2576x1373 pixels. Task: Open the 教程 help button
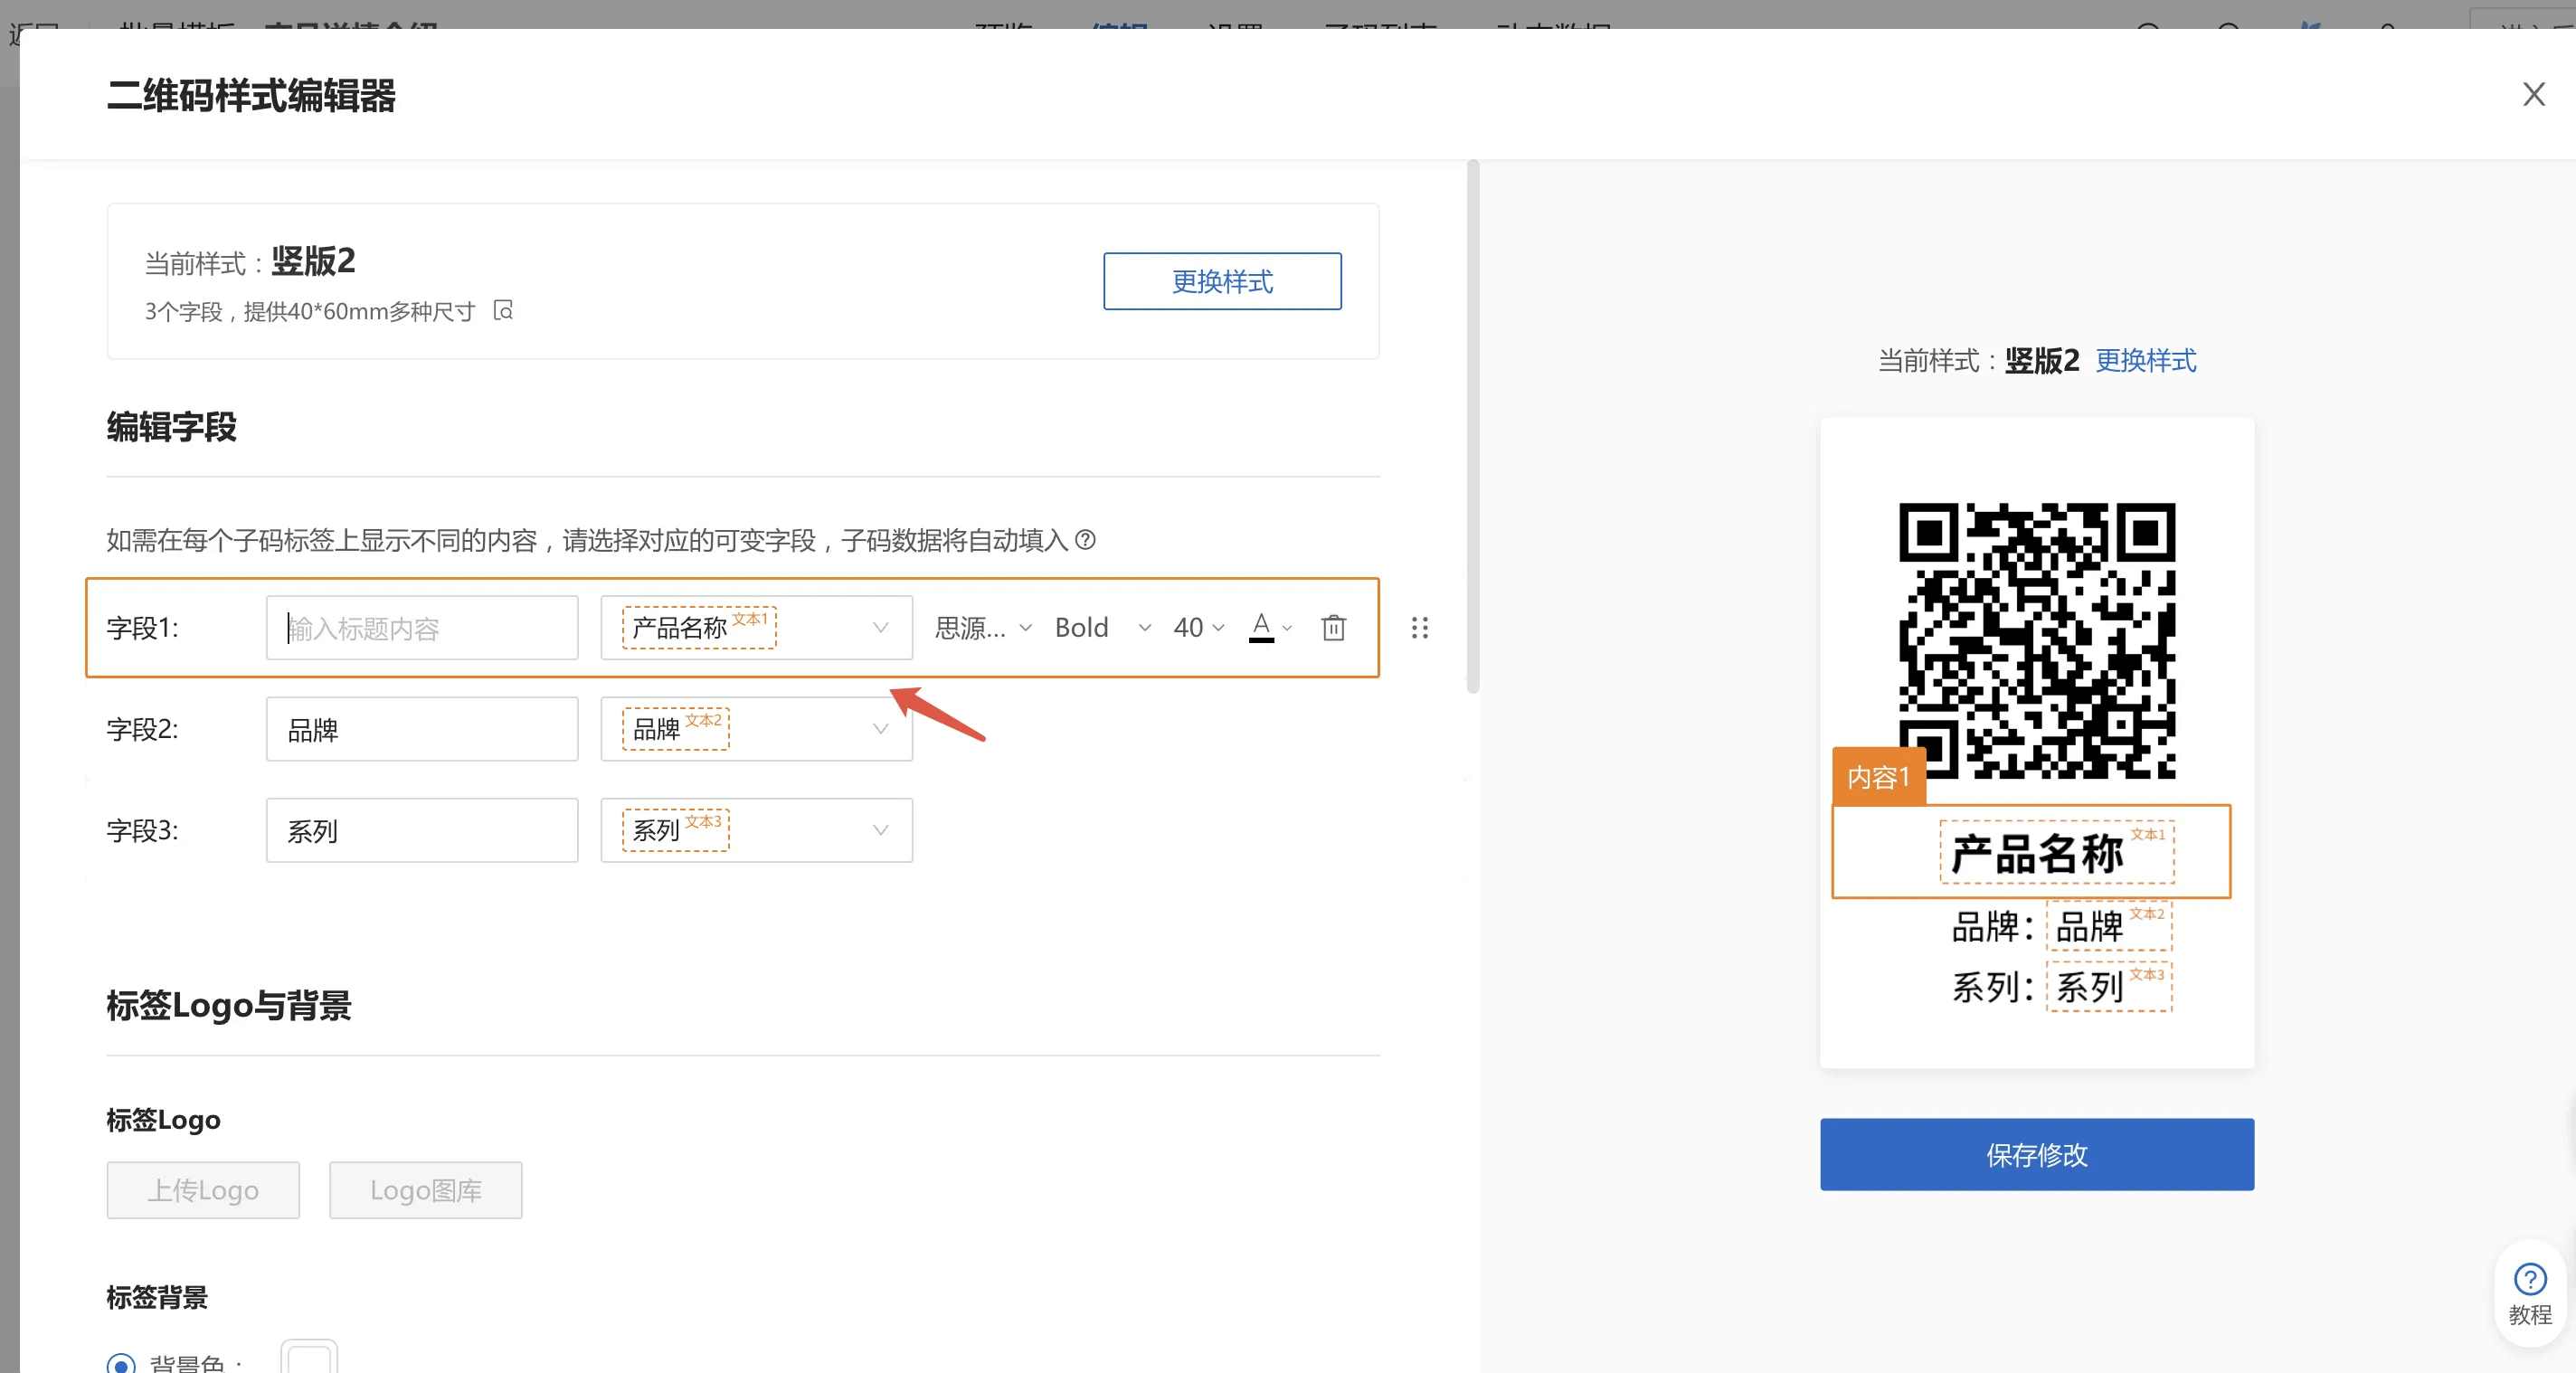2529,1295
